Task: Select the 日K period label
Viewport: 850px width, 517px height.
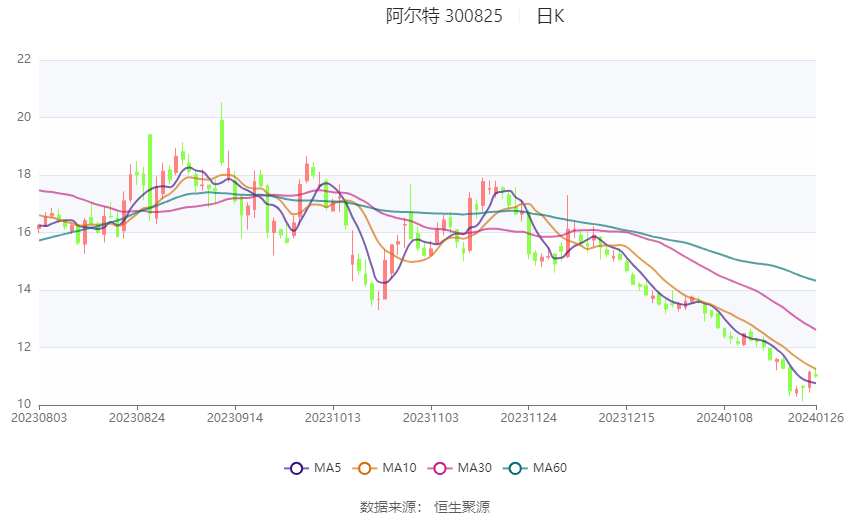Action: point(550,16)
